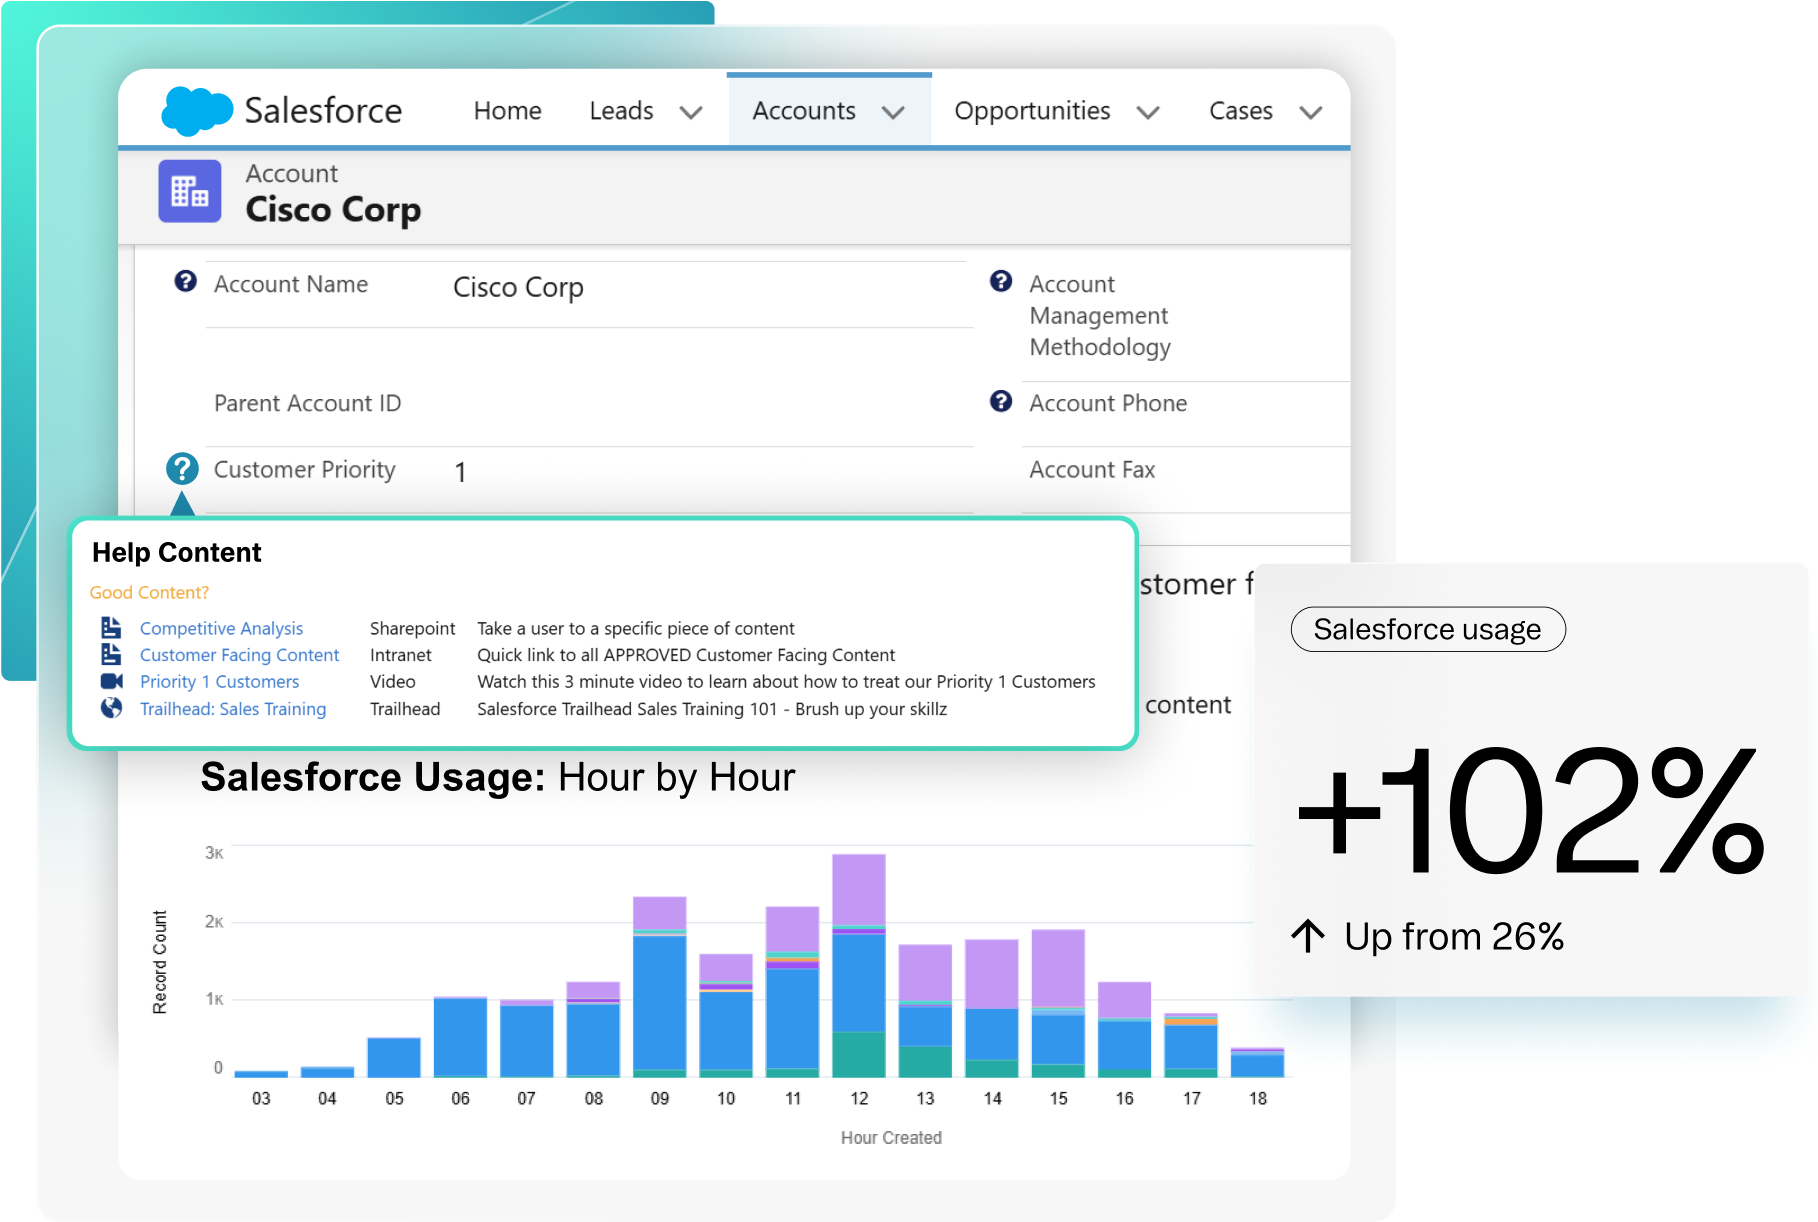Click the Customer Priority help icon

click(x=182, y=468)
